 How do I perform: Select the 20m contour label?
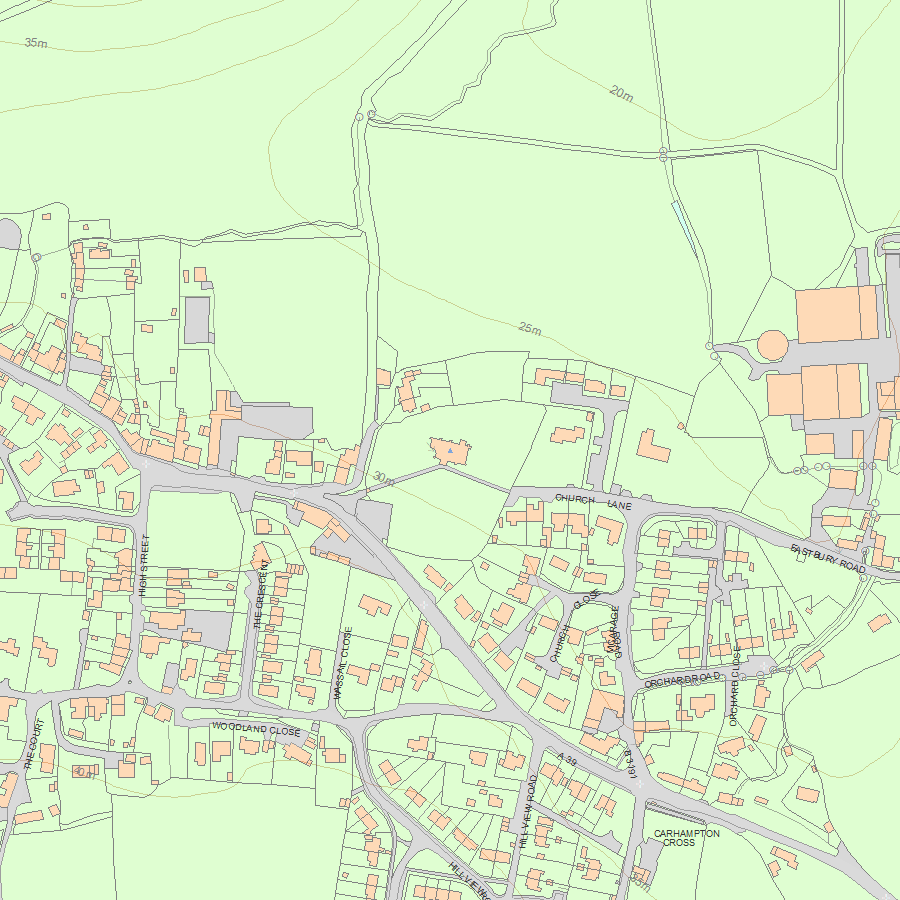622,93
